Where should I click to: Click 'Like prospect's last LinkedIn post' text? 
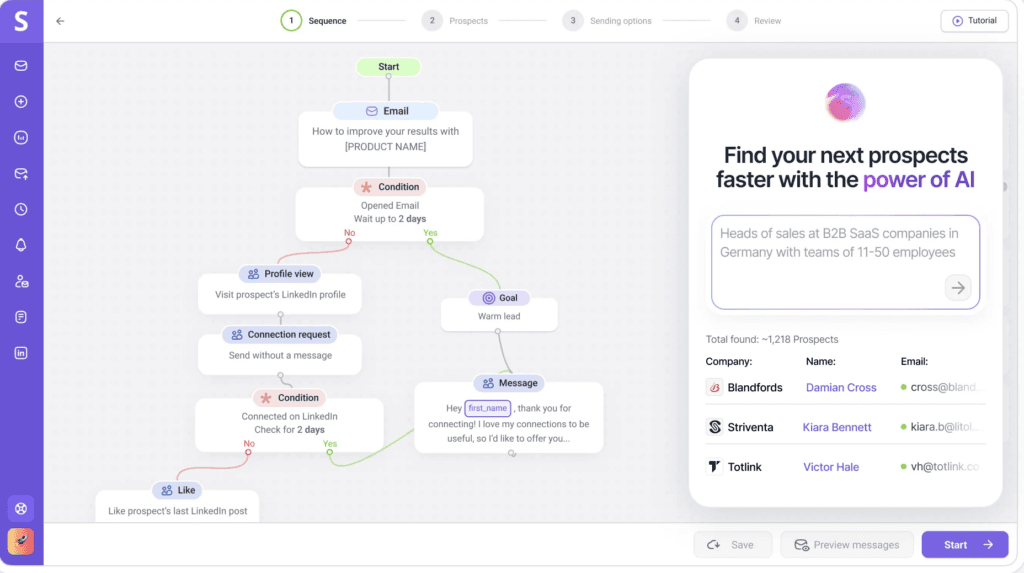pyautogui.click(x=178, y=511)
